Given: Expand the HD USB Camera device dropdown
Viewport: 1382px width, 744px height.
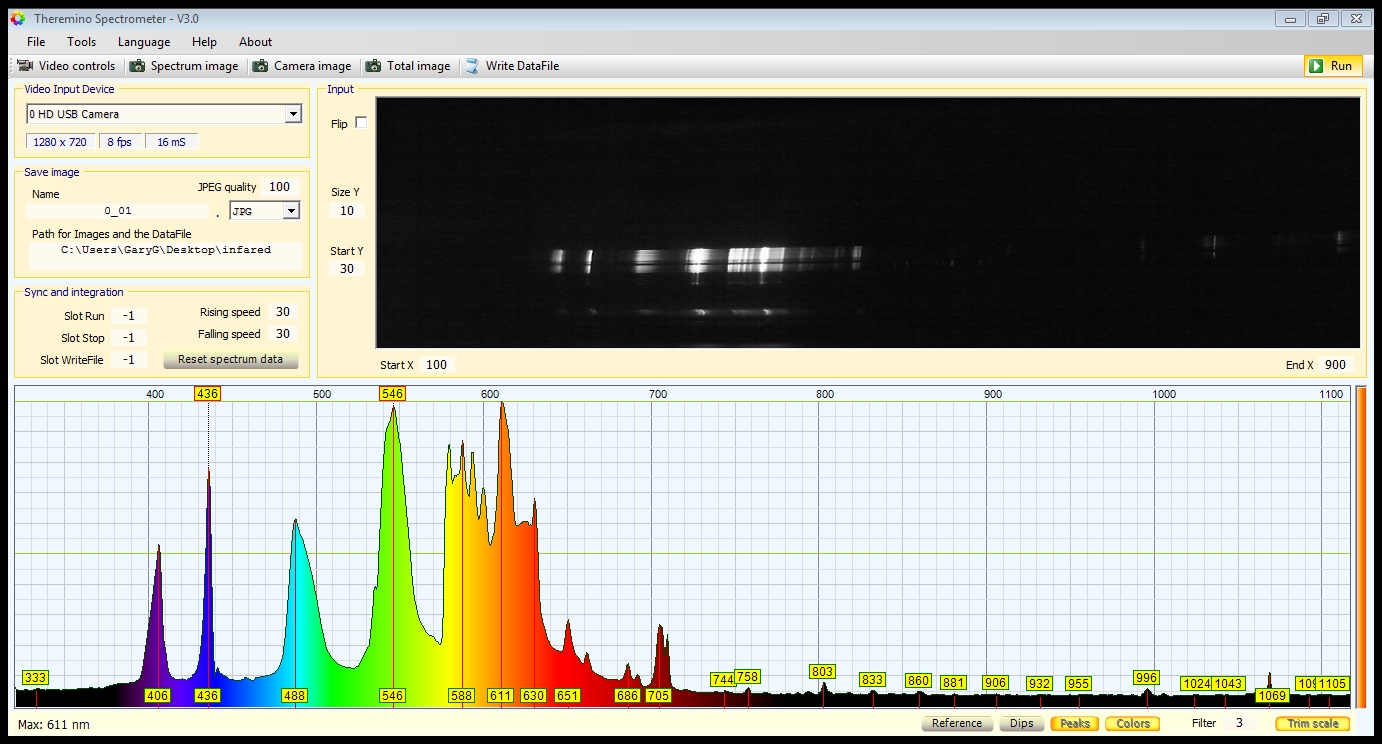Looking at the screenshot, I should click(293, 114).
